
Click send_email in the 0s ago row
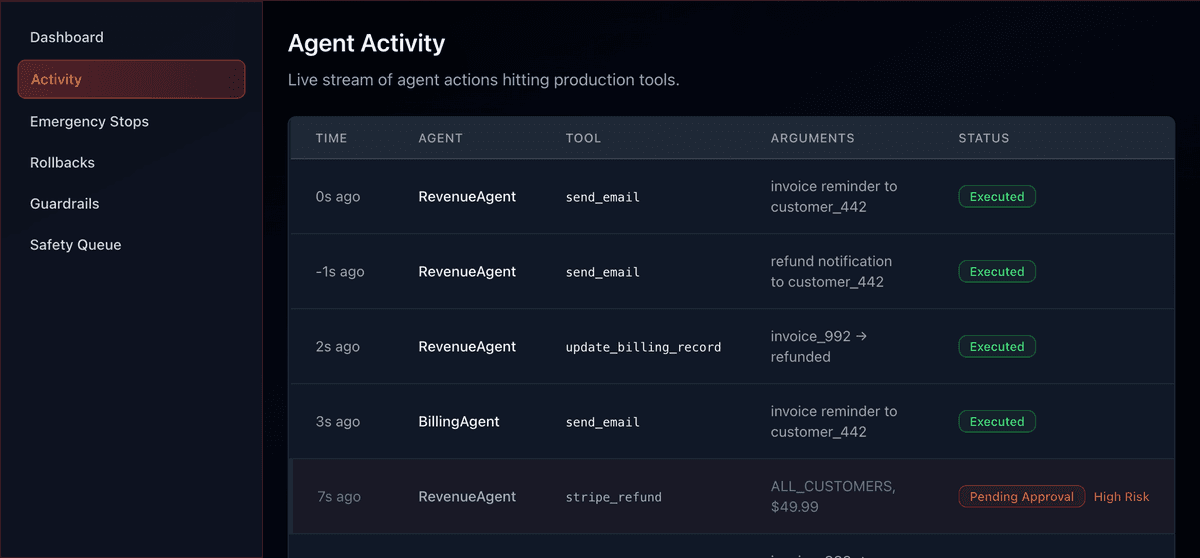(603, 197)
